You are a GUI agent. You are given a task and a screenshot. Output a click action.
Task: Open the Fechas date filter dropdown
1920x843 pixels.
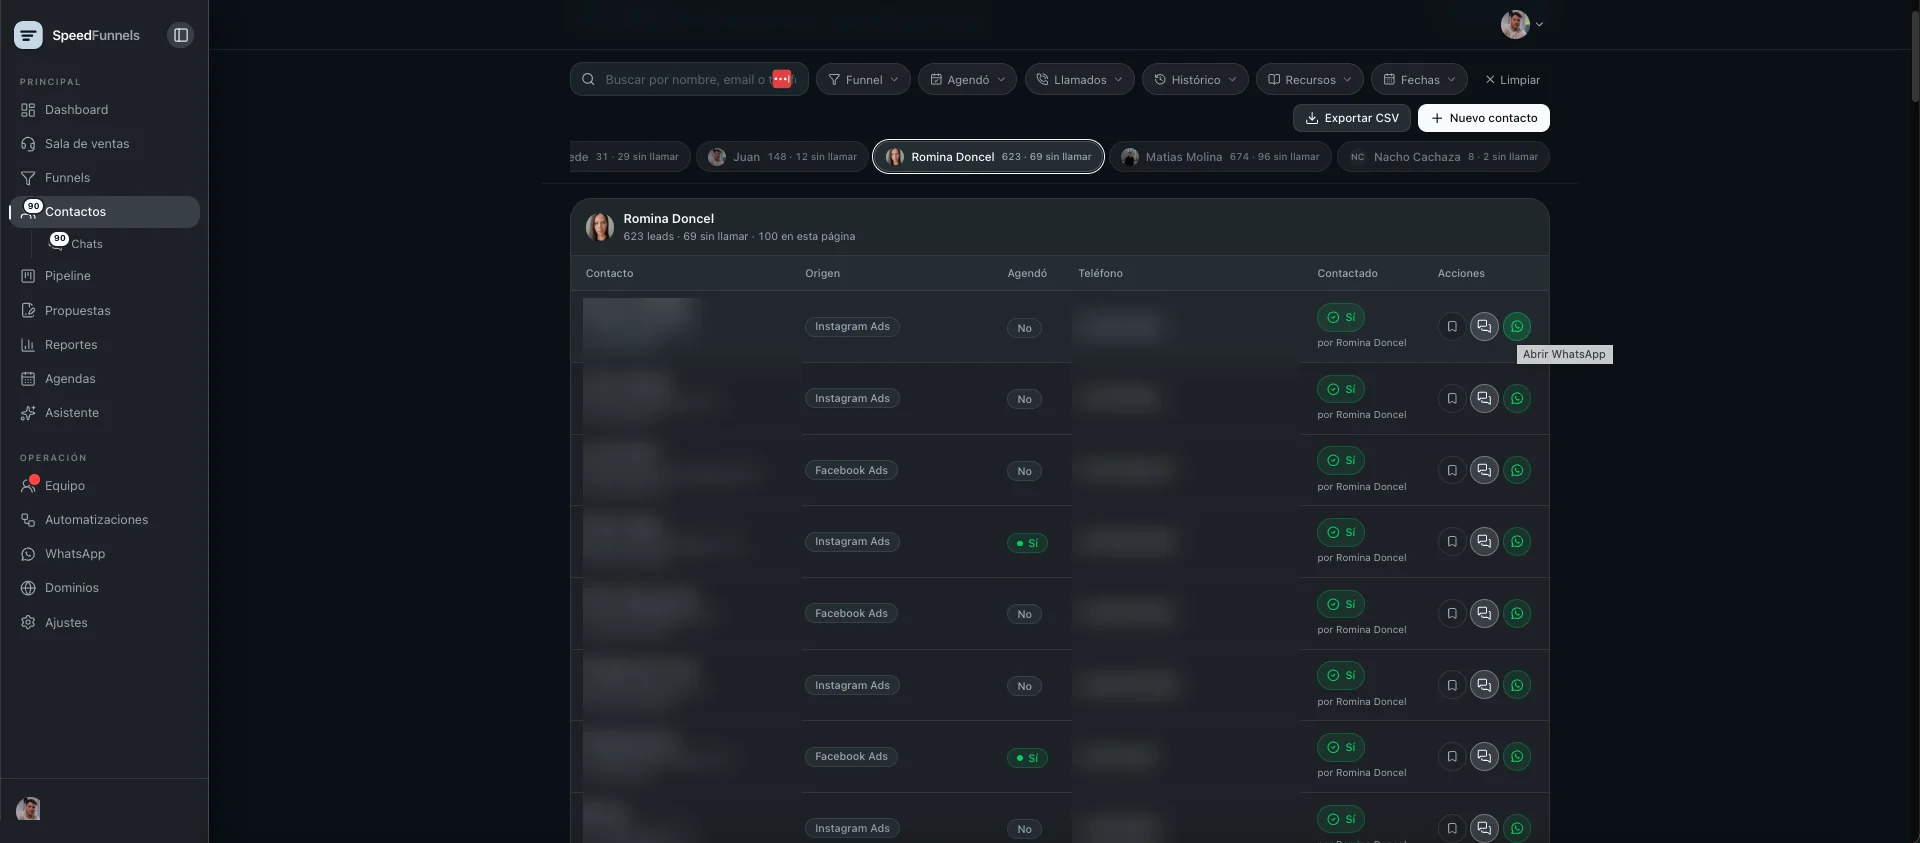(1419, 80)
